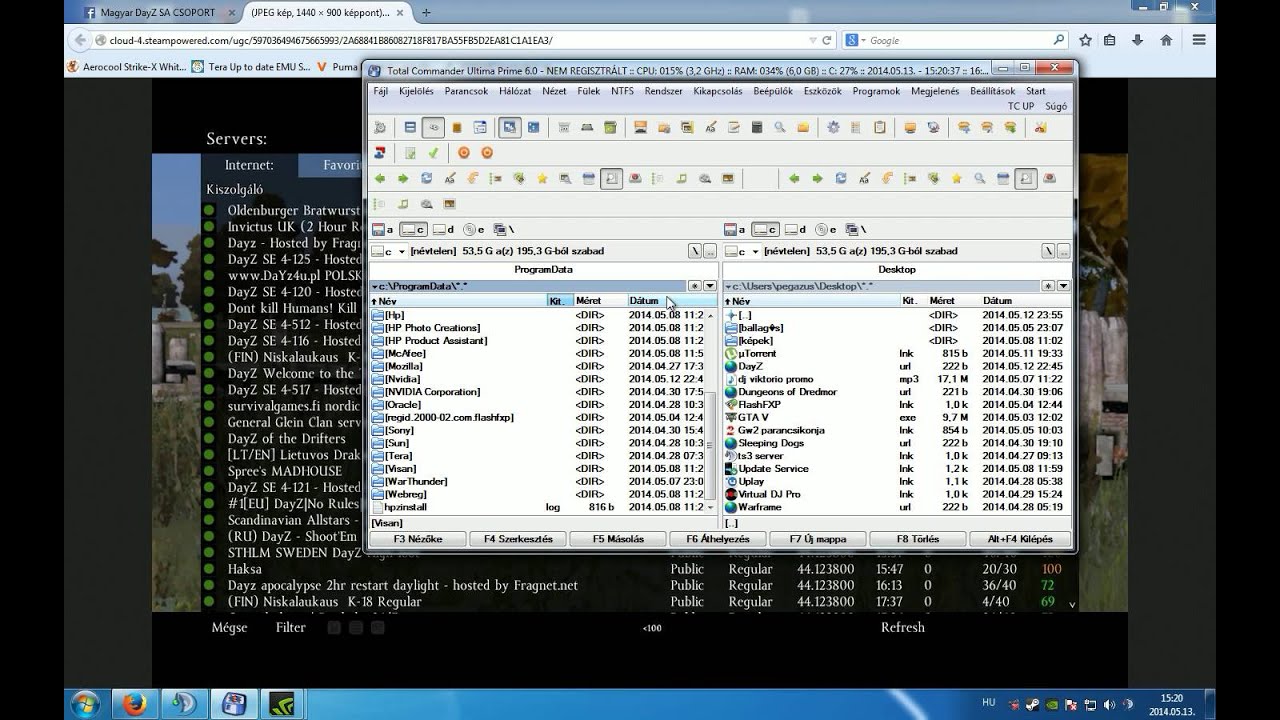The image size is (1280, 720).
Task: Click the F3 Nézőke button
Action: click(x=418, y=539)
